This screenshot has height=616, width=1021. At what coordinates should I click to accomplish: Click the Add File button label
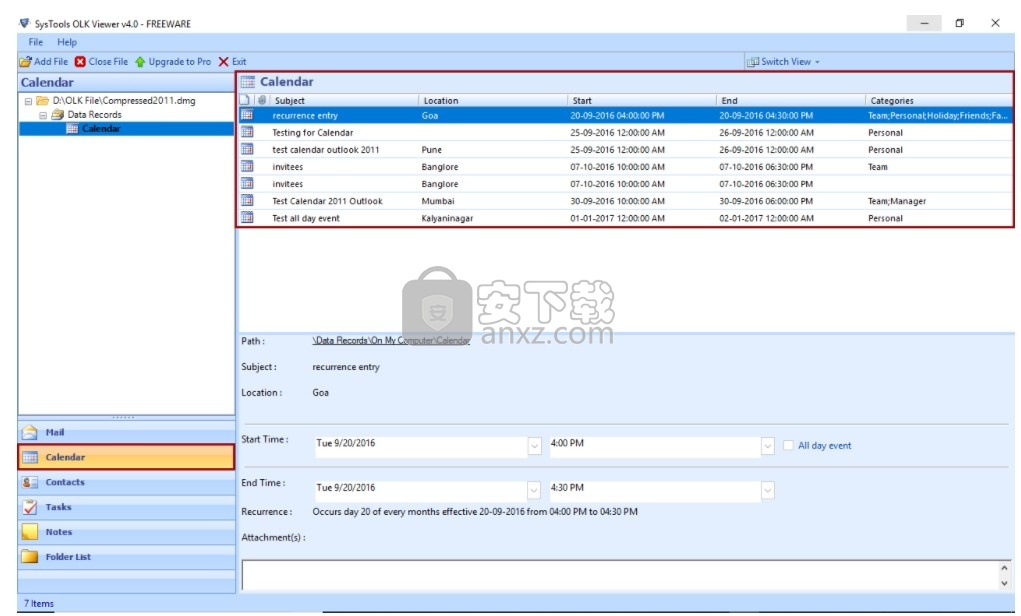pos(51,62)
